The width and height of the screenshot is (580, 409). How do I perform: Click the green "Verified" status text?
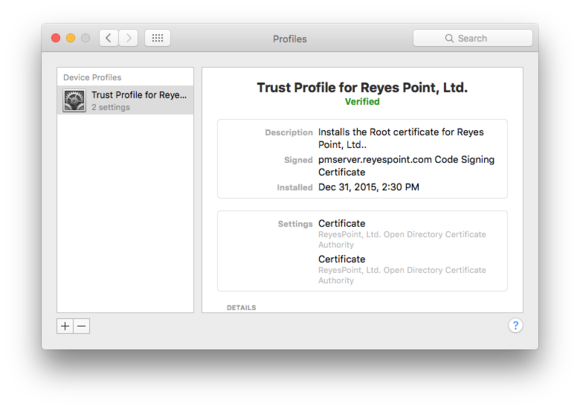pyautogui.click(x=362, y=102)
